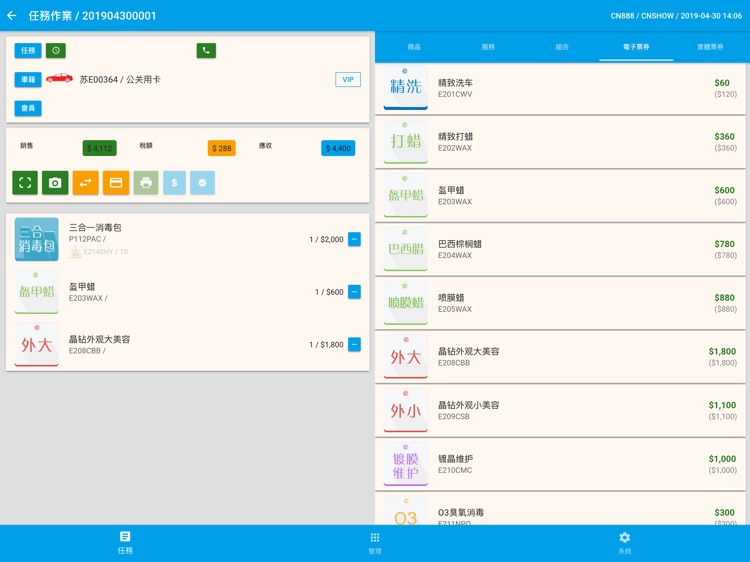Viewport: 750px width, 562px height.
Task: Click the blue 車籍 button
Action: click(x=28, y=79)
